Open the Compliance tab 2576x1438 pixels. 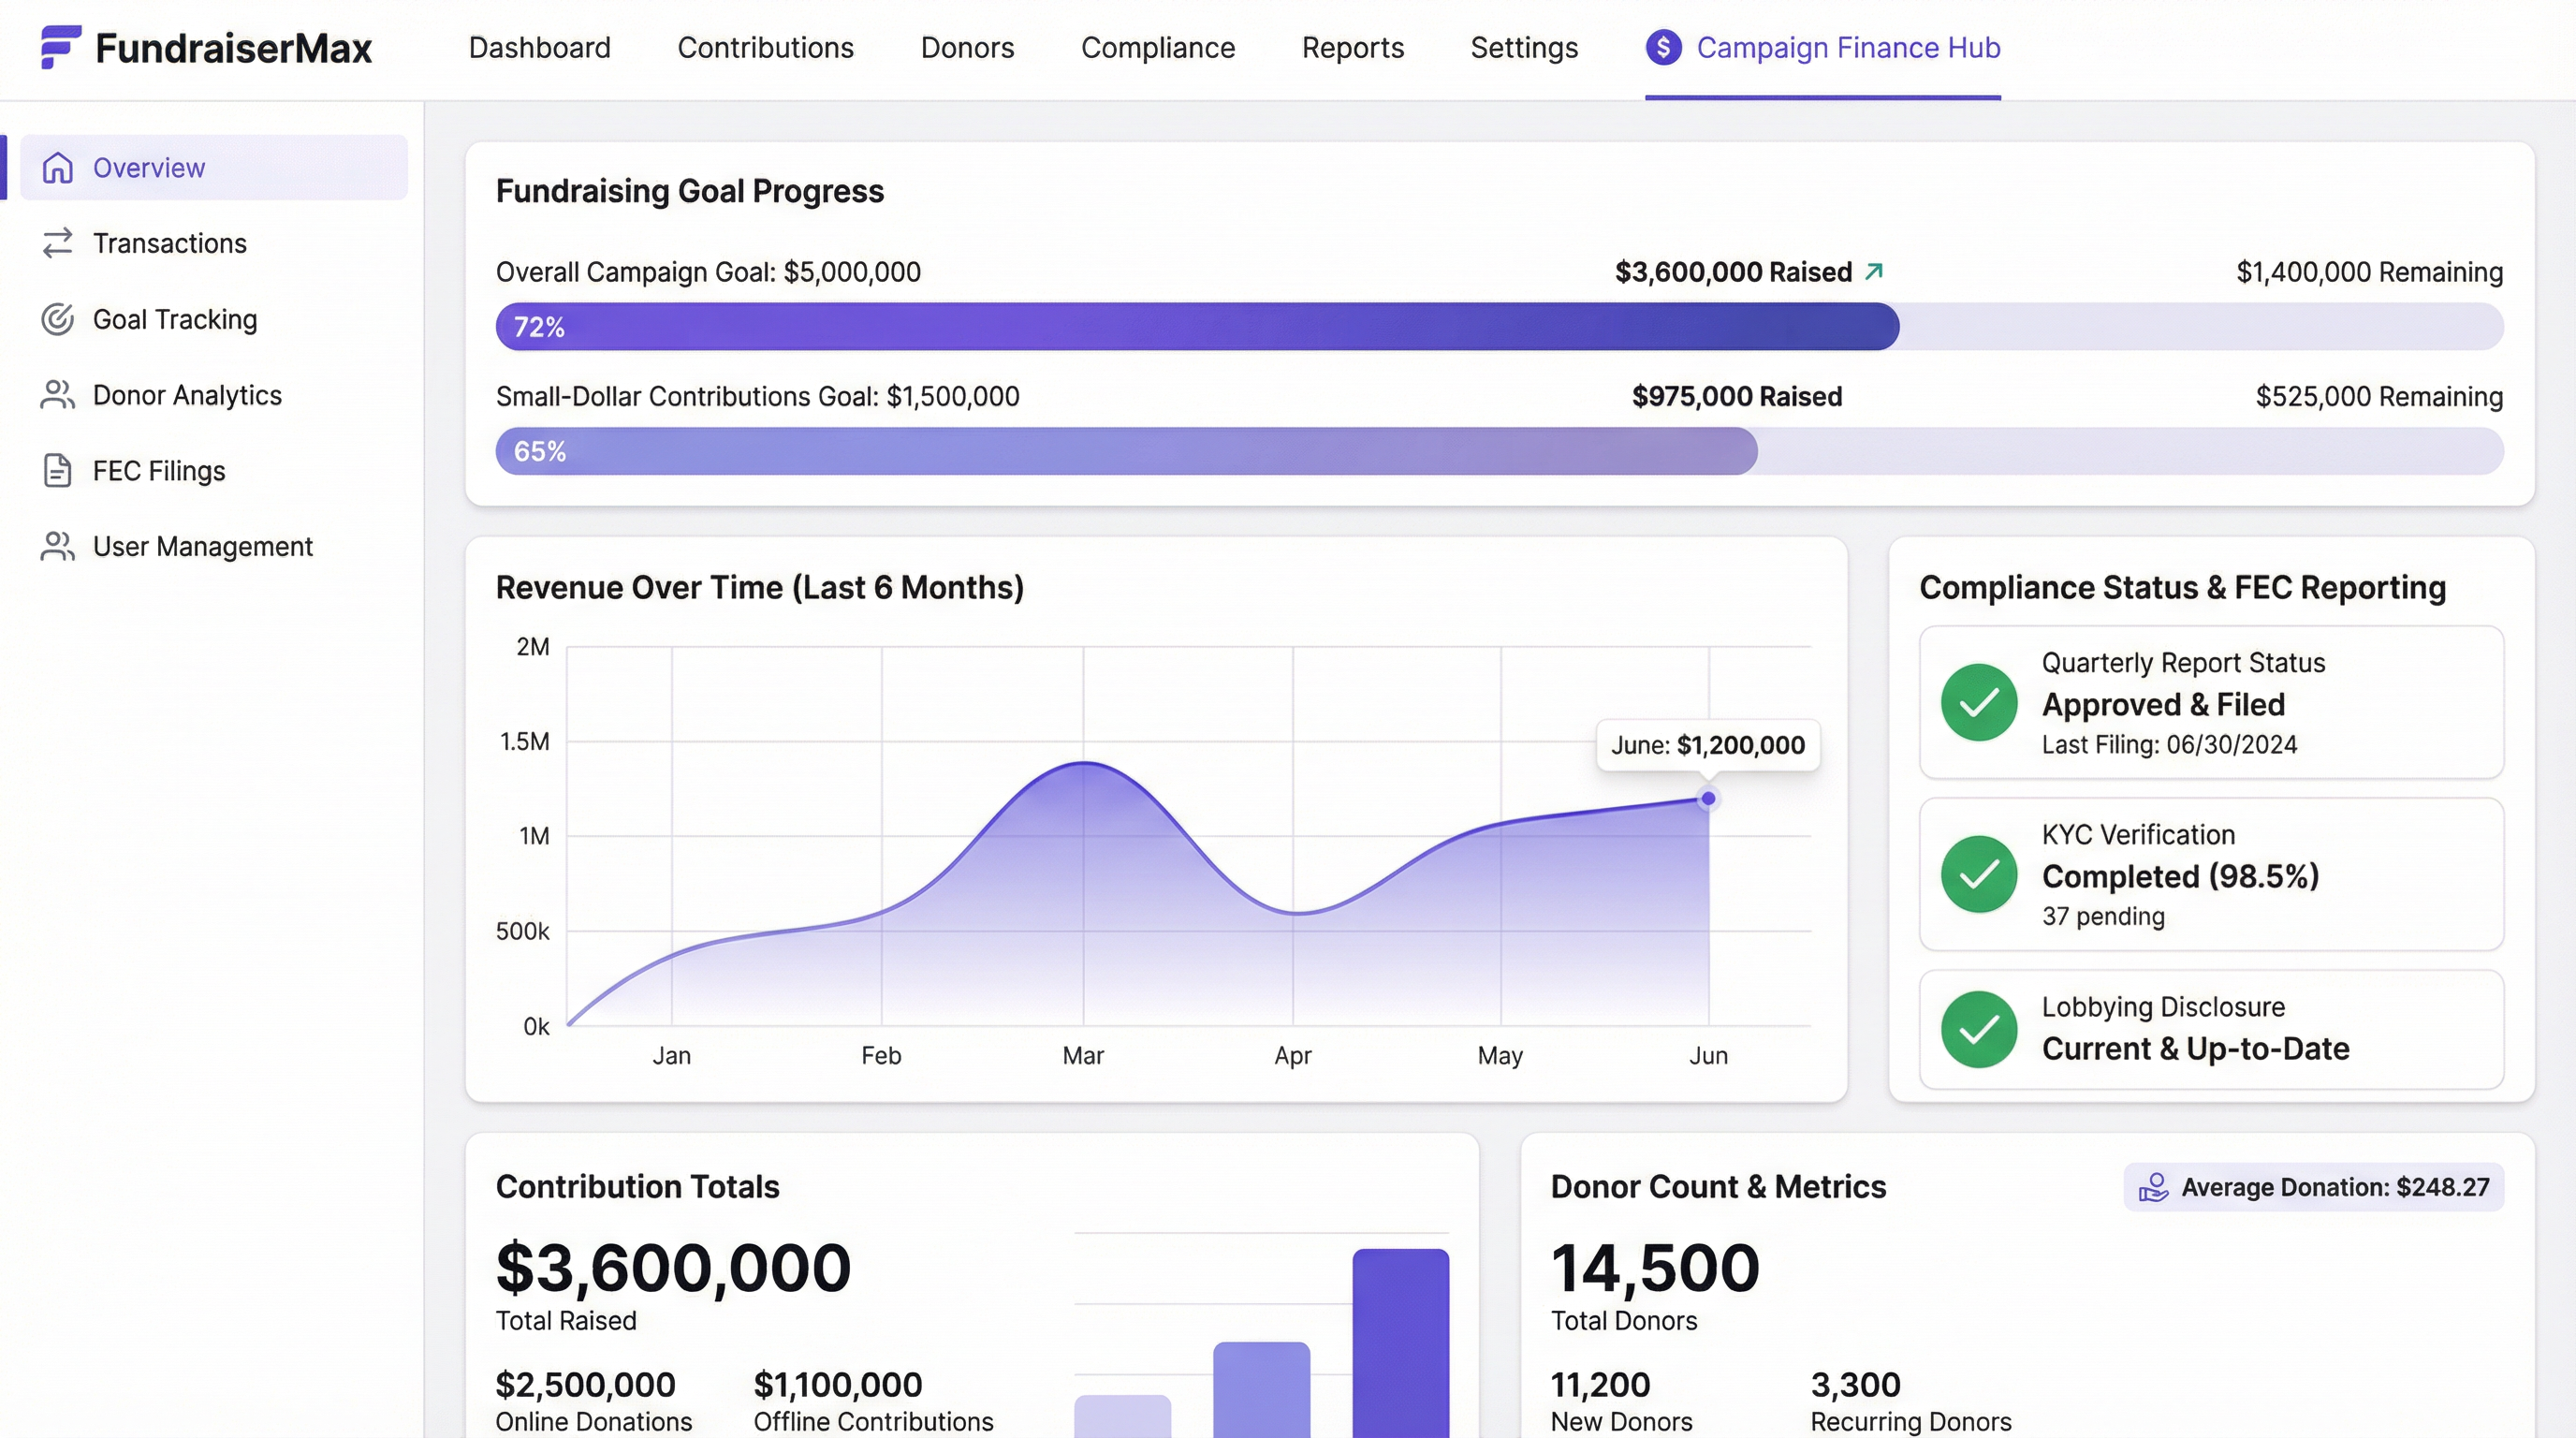[x=1157, y=47]
